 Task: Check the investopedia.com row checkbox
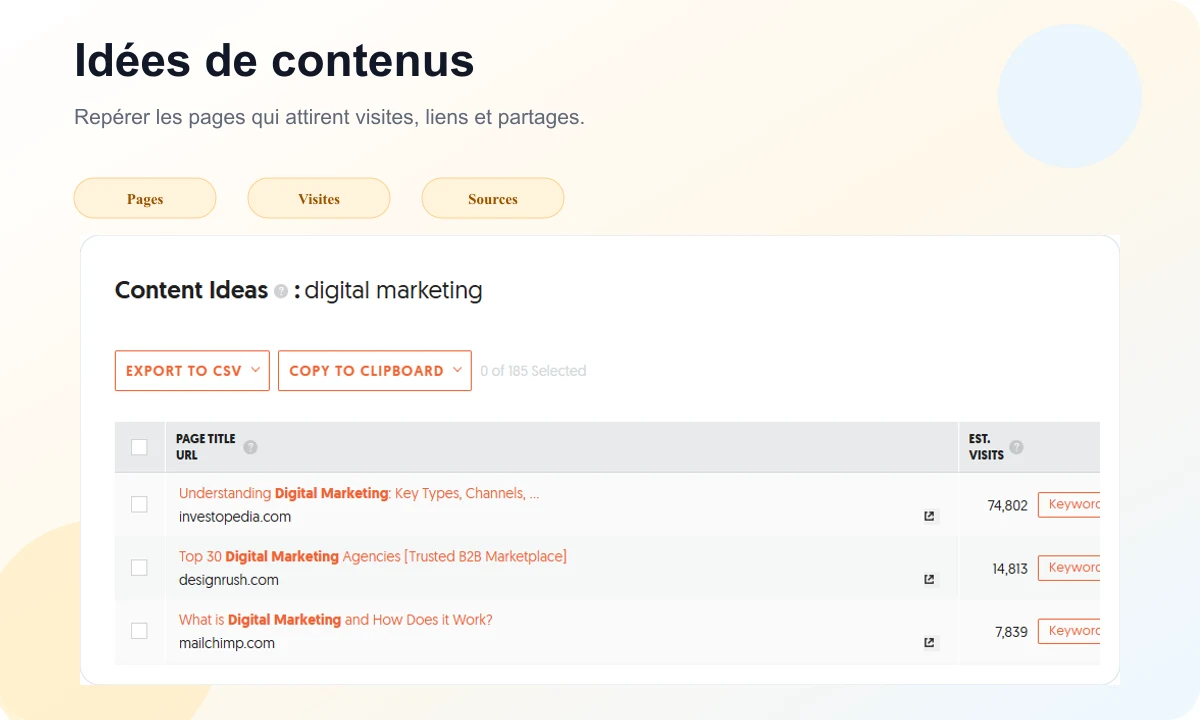[139, 504]
